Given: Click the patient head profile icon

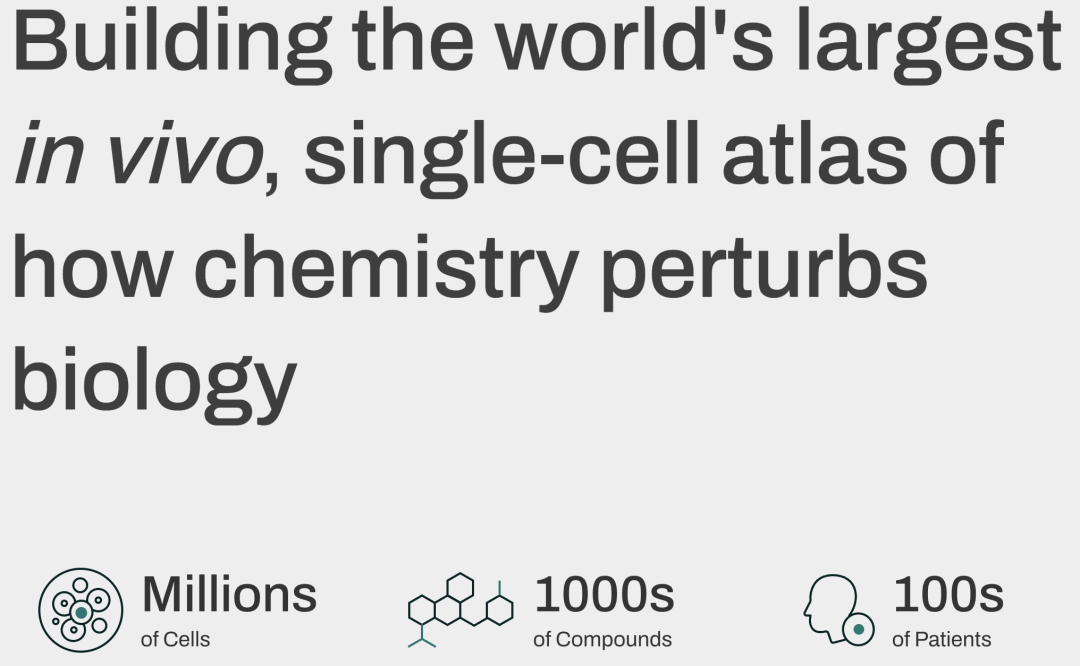Looking at the screenshot, I should point(839,610).
